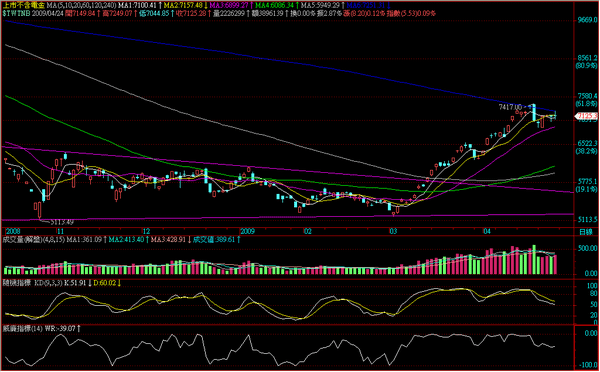Click the 5113.5 price axis label
The width and height of the screenshot is (600, 372).
587,220
